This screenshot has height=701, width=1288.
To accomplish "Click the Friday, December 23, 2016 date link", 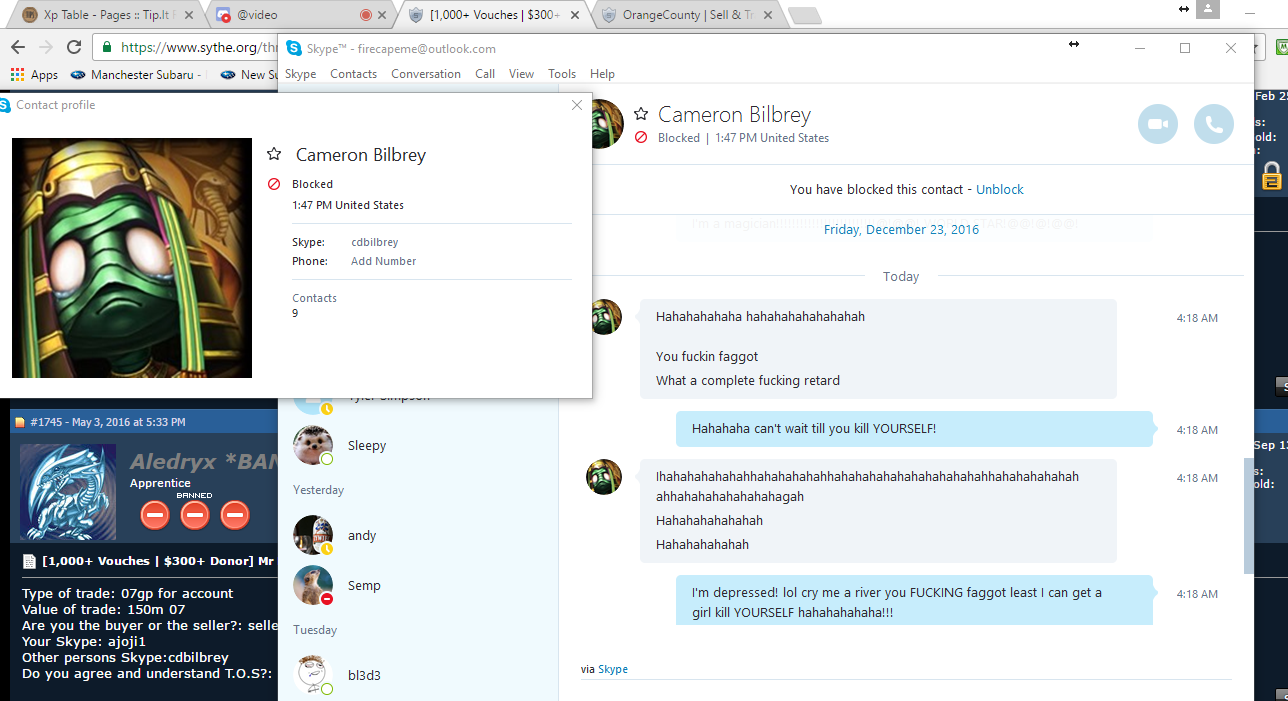I will (x=901, y=229).
